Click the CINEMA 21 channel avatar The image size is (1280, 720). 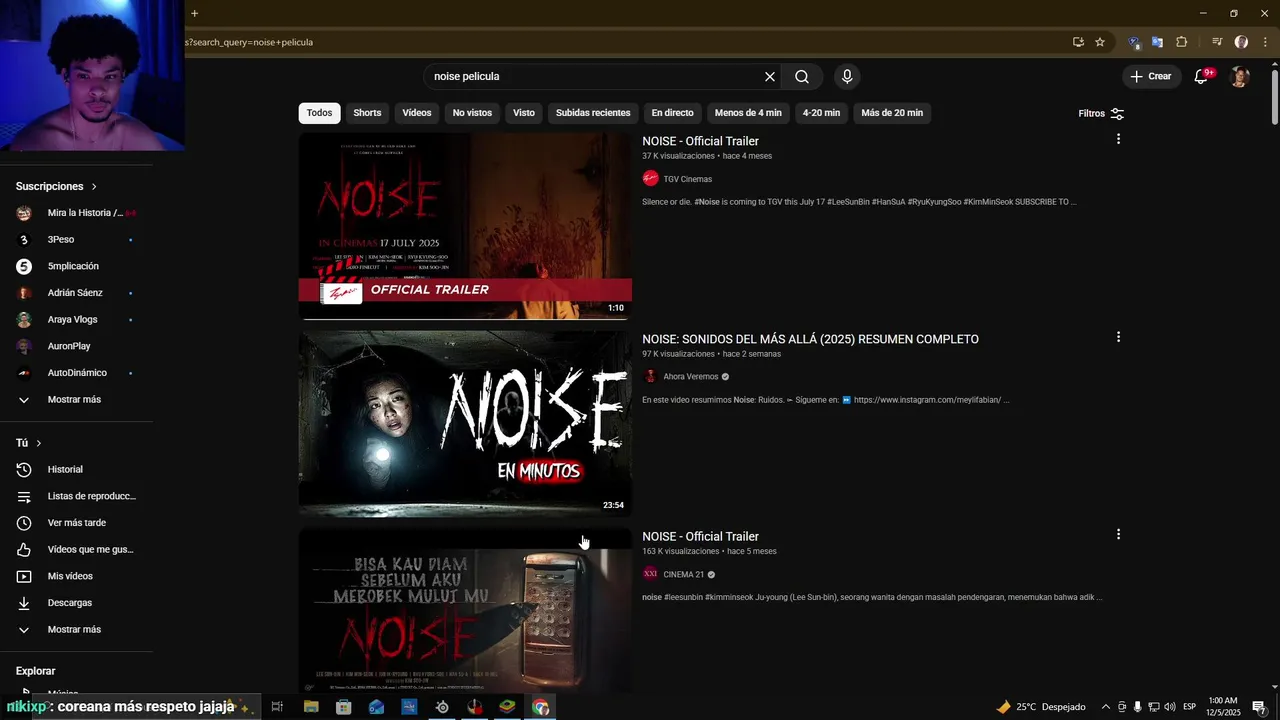point(651,574)
